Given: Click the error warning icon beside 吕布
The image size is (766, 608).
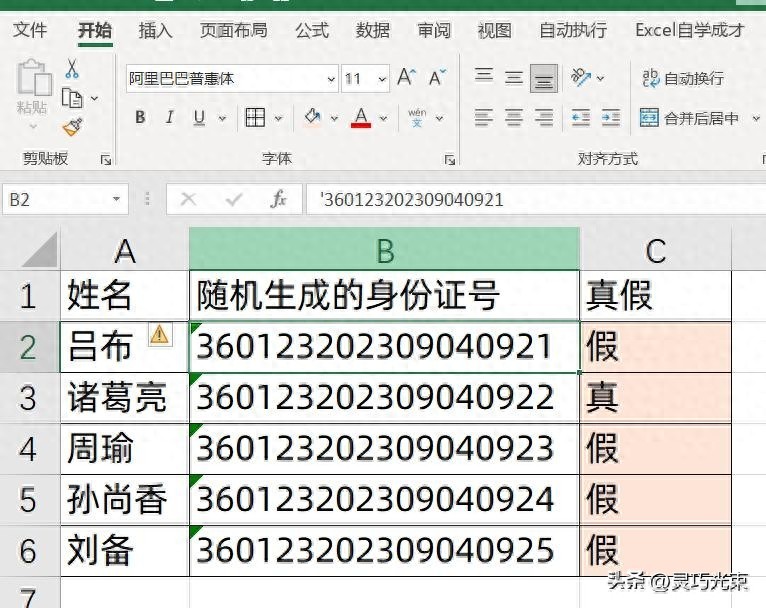Looking at the screenshot, I should pos(159,334).
